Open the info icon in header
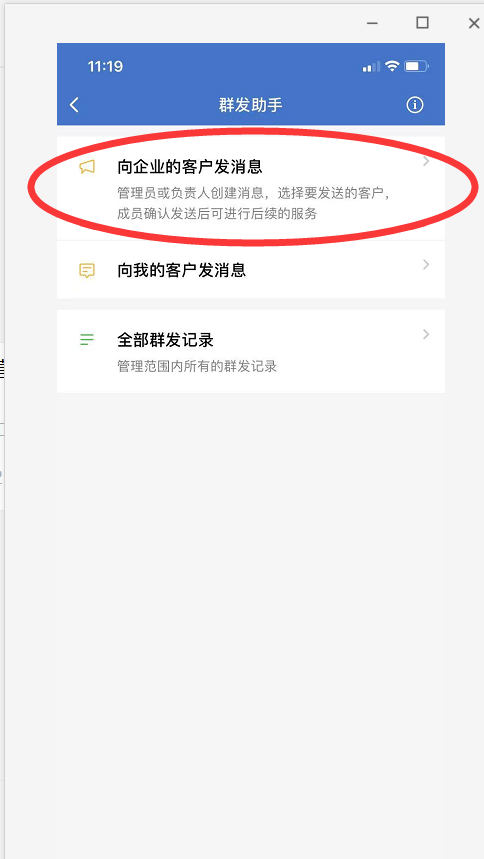 coord(415,105)
